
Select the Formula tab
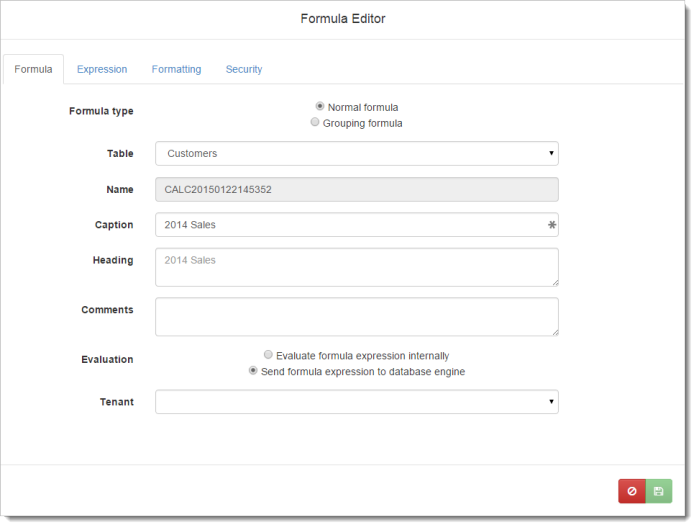point(33,69)
